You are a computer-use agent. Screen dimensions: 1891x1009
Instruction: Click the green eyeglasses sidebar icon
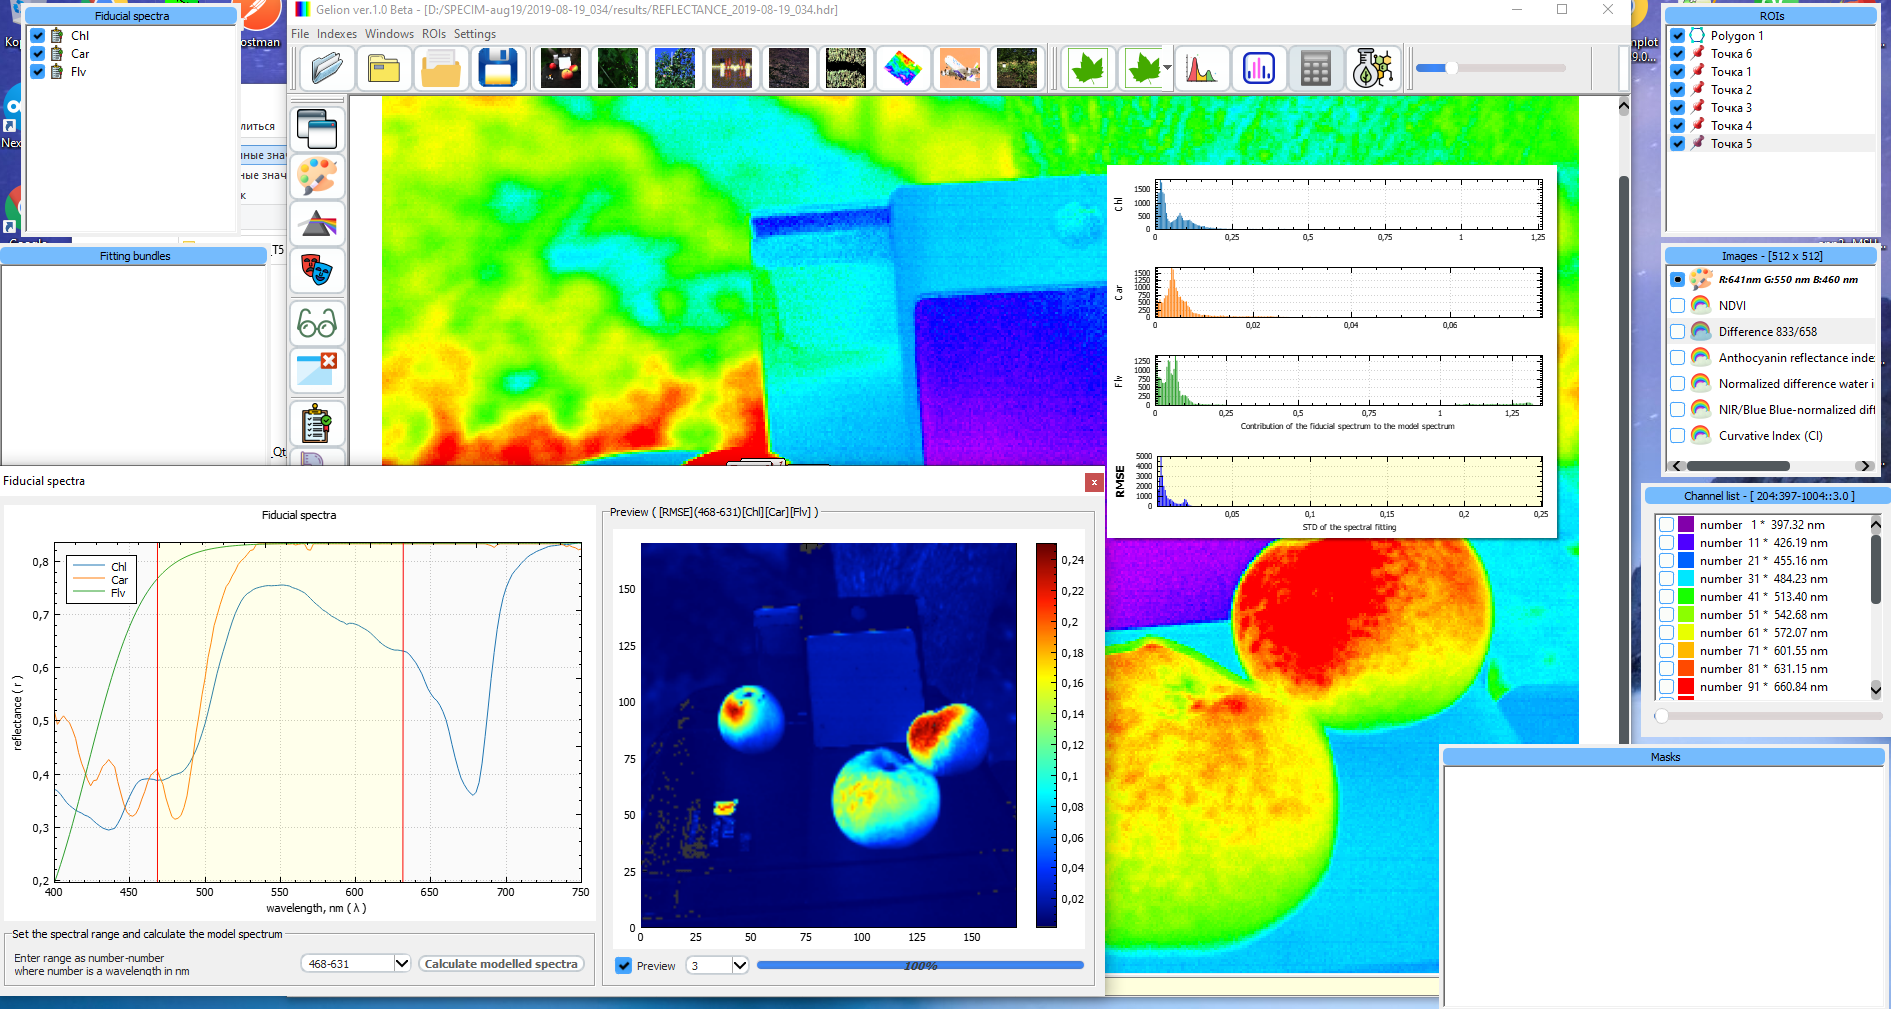(x=317, y=323)
